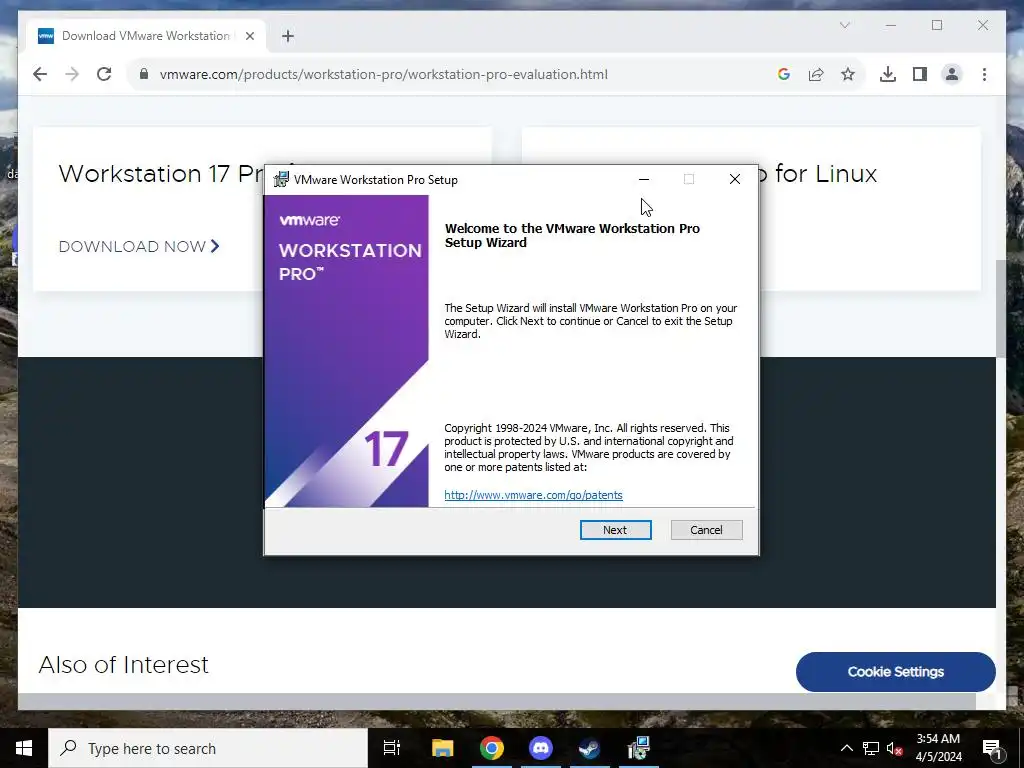Open the tab search dropdown arrow
The width and height of the screenshot is (1024, 768).
844,25
